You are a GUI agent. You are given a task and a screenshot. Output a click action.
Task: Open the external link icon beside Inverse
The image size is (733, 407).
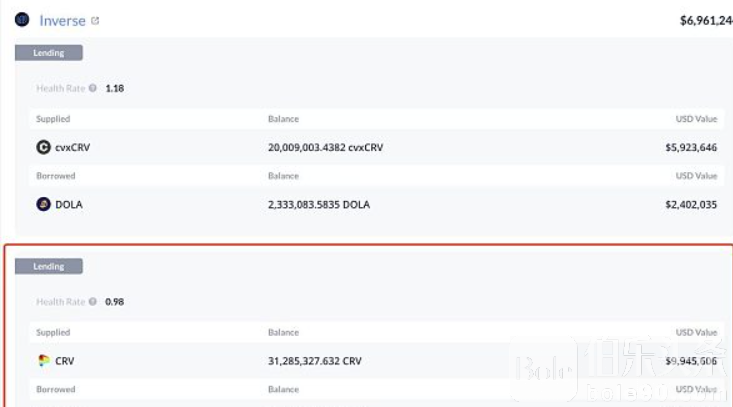tap(95, 21)
